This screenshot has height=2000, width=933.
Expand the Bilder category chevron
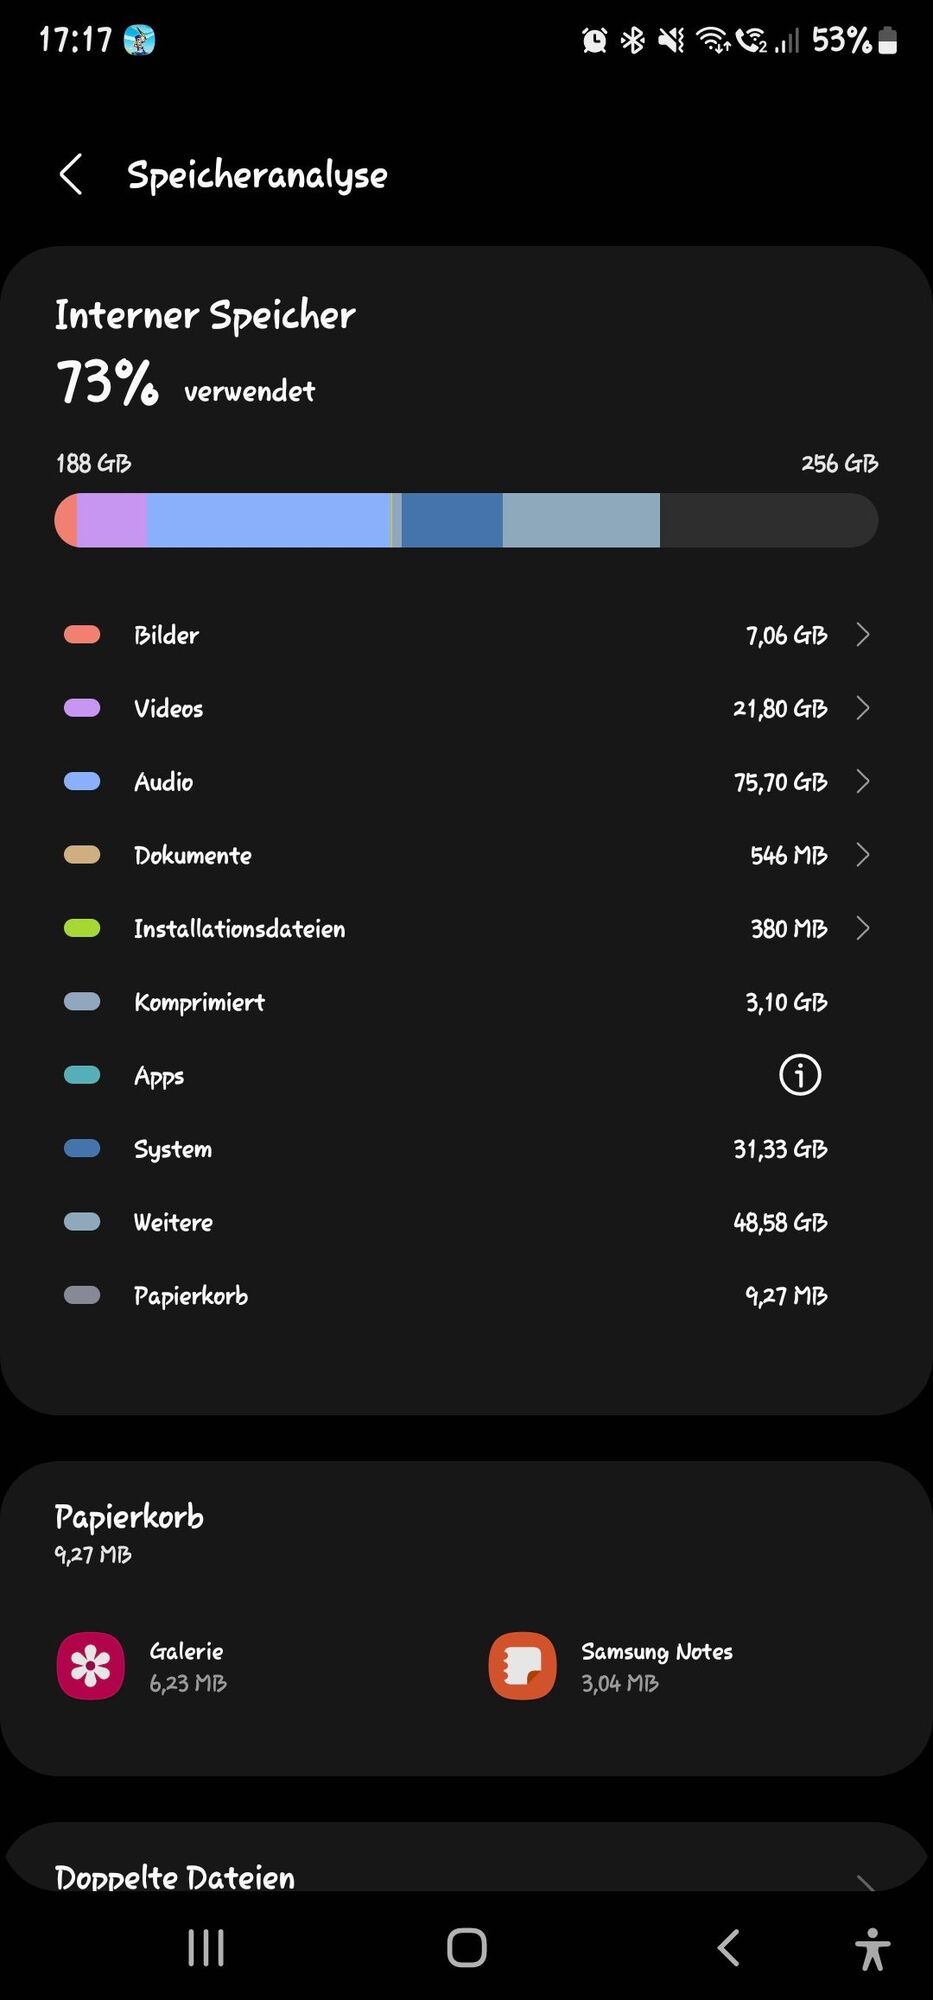[863, 635]
